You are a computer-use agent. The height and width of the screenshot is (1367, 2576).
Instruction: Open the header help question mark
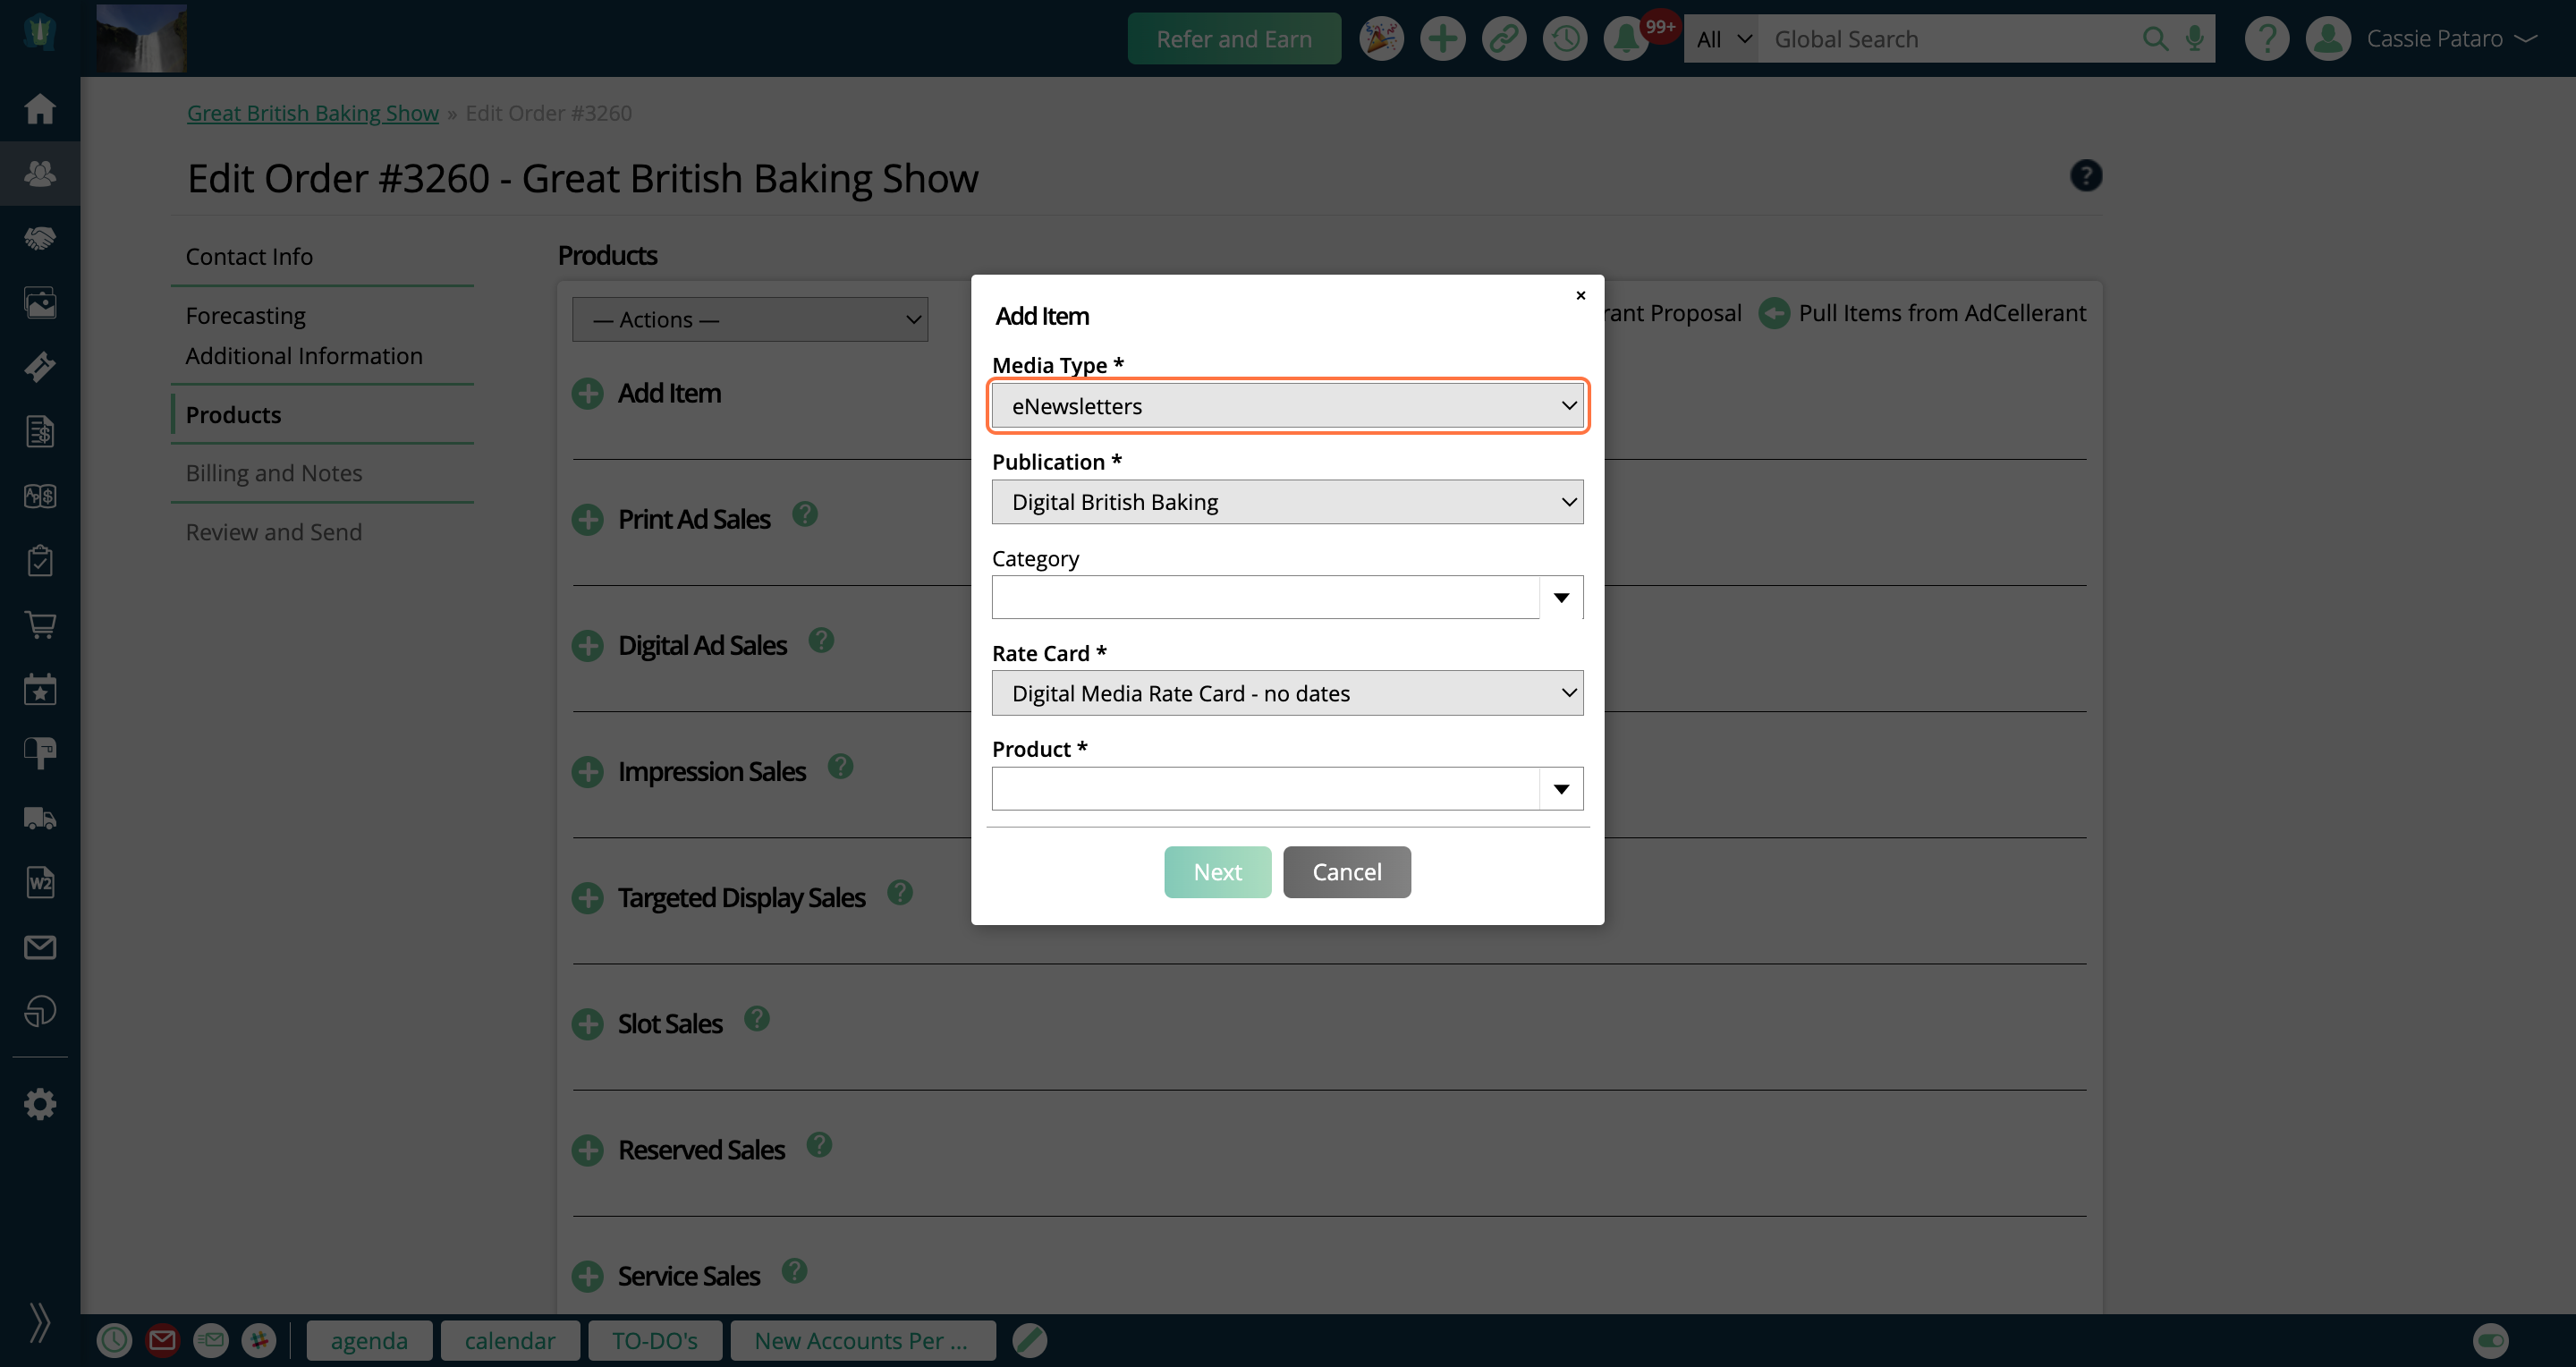coord(2267,39)
